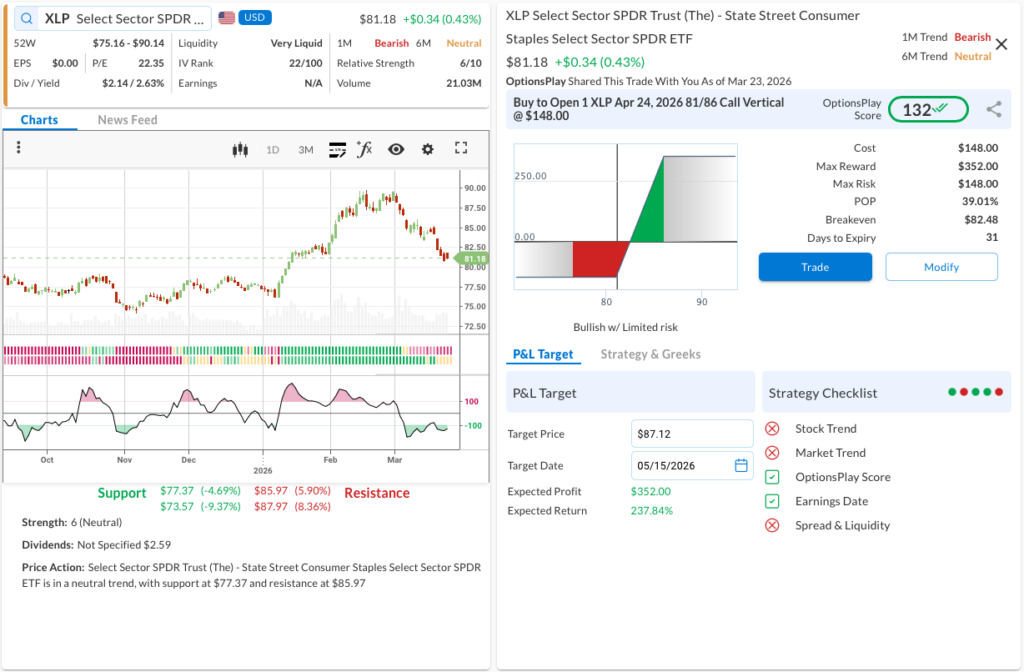
Task: Close the trade details panel
Action: coord(1002,44)
